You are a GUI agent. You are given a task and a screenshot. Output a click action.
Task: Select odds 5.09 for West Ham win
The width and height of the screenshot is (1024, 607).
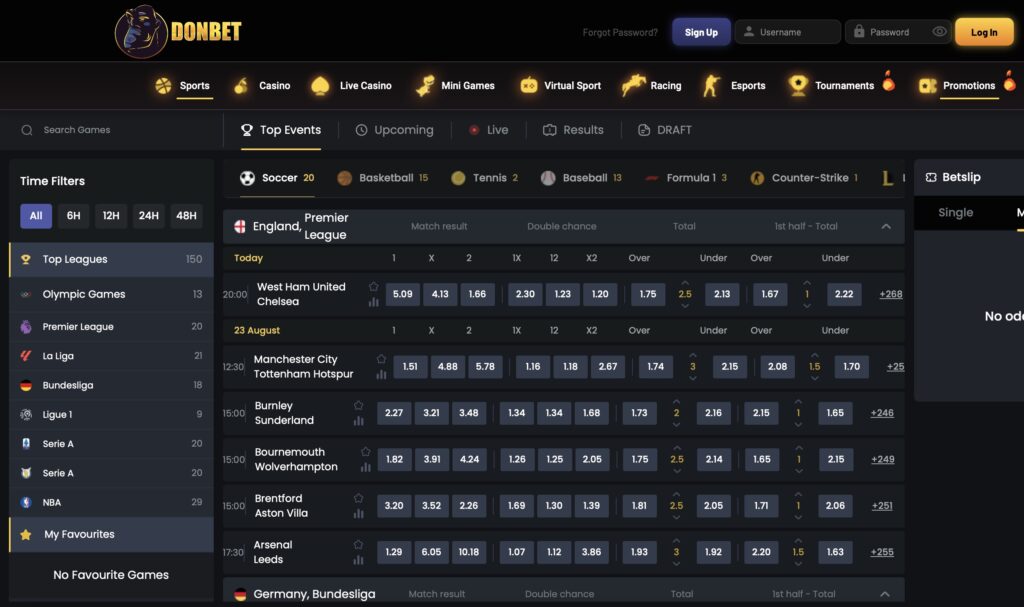coord(402,294)
